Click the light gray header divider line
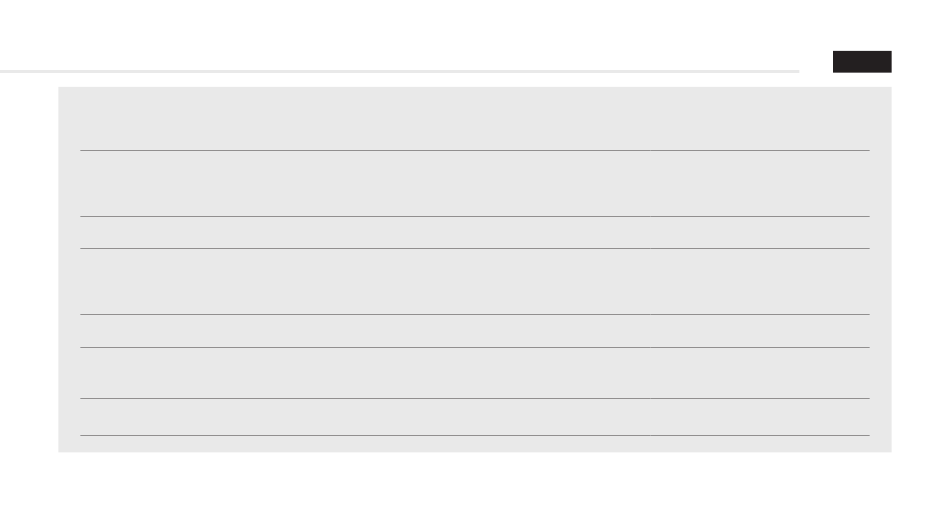950x512 pixels. click(x=399, y=71)
